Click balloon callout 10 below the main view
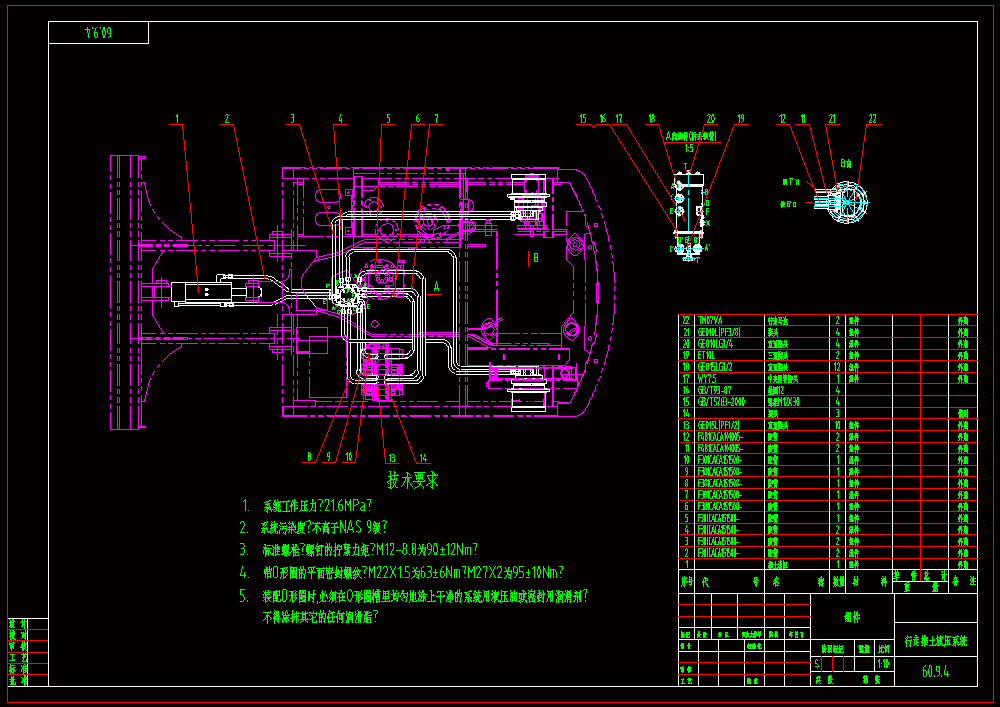The height and width of the screenshot is (707, 1000). coord(349,457)
